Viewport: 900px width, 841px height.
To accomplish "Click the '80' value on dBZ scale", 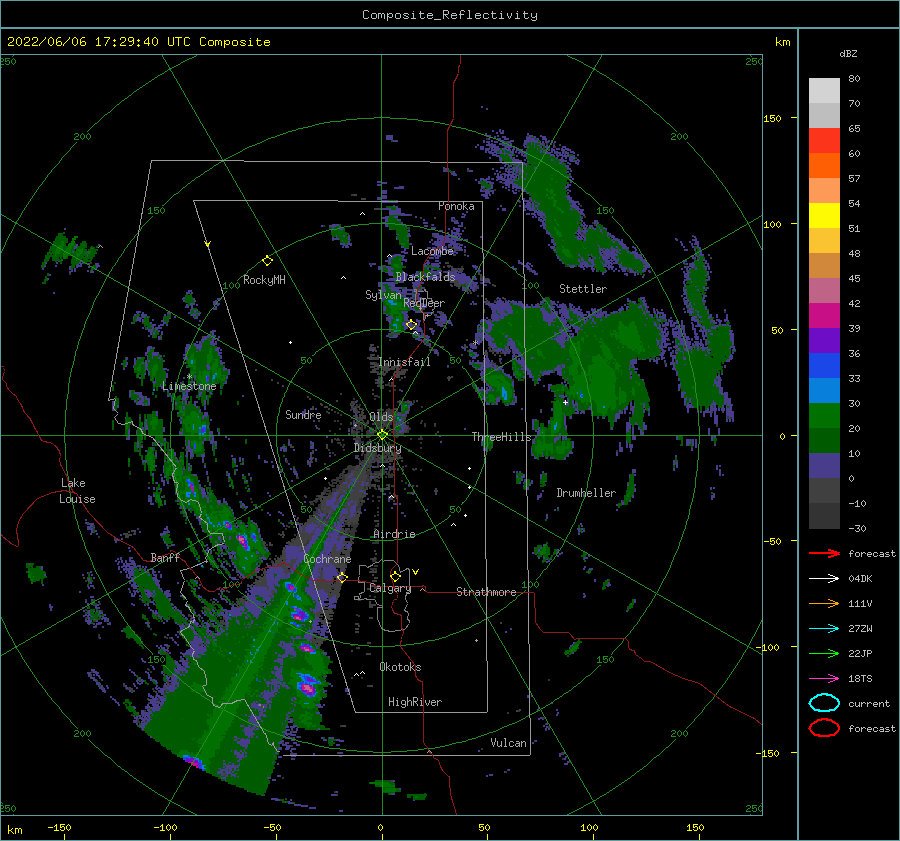I will pyautogui.click(x=854, y=79).
